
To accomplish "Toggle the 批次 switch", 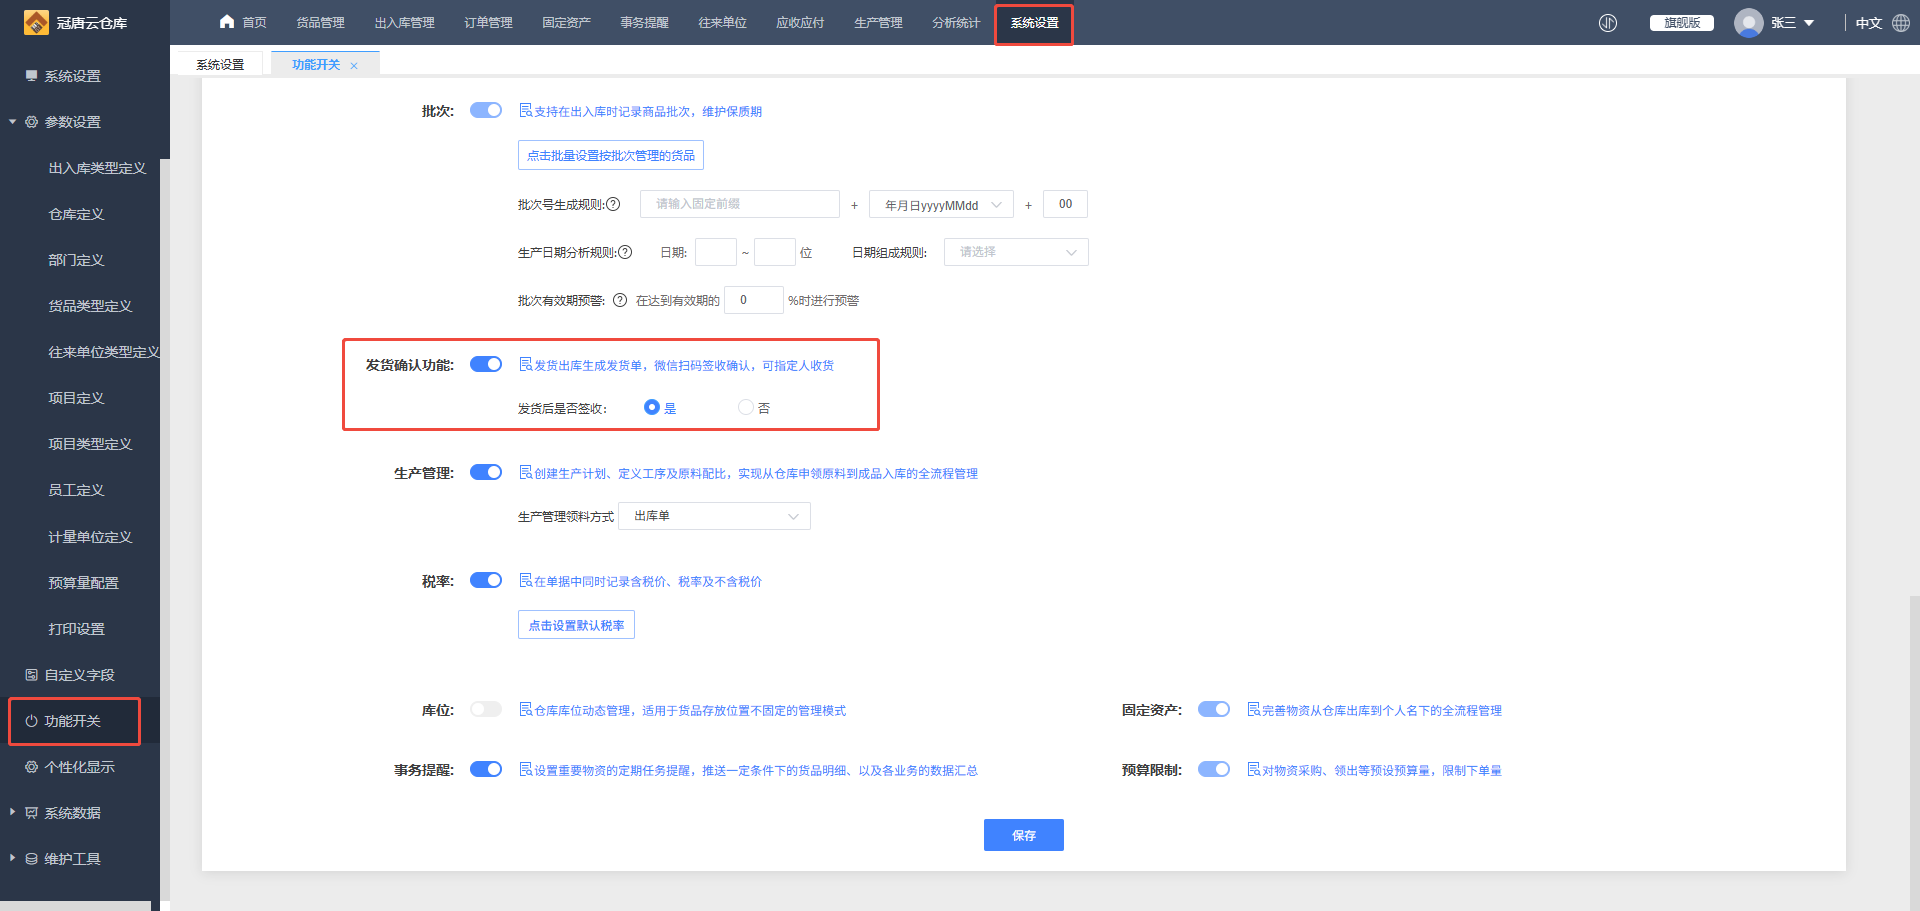I will [x=486, y=110].
